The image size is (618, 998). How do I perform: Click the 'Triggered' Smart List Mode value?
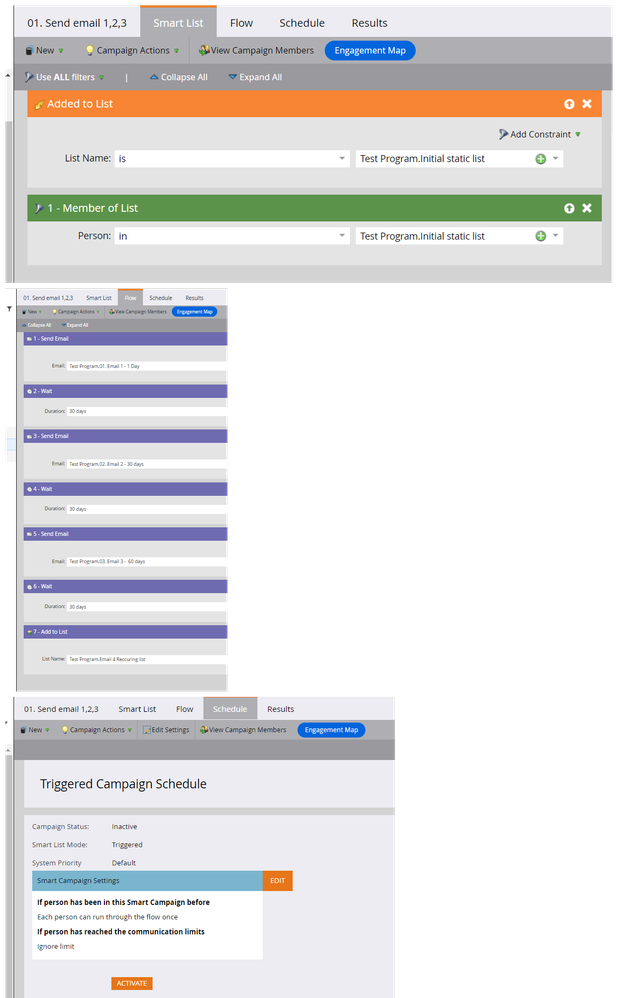127,845
